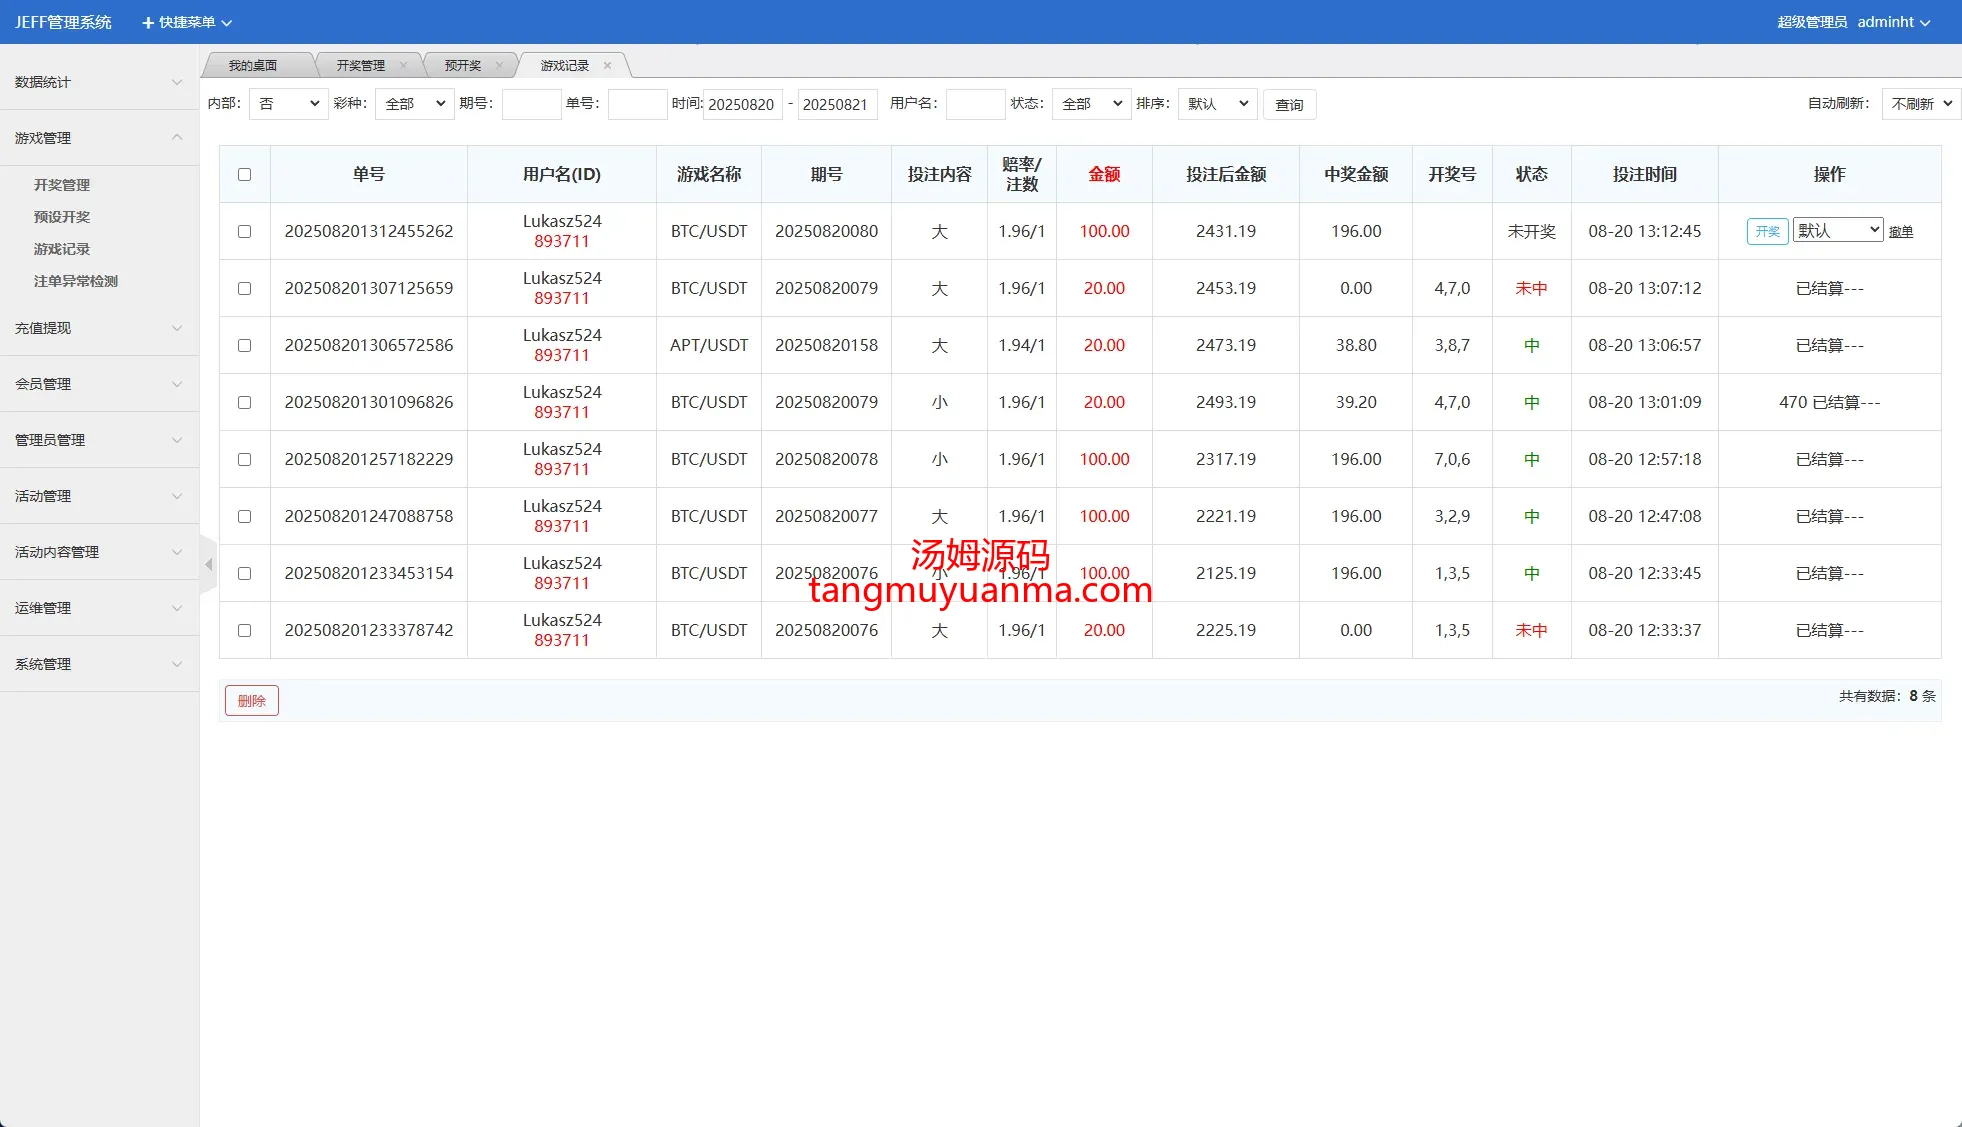Toggle the select-all checkbox in table header

pyautogui.click(x=245, y=175)
